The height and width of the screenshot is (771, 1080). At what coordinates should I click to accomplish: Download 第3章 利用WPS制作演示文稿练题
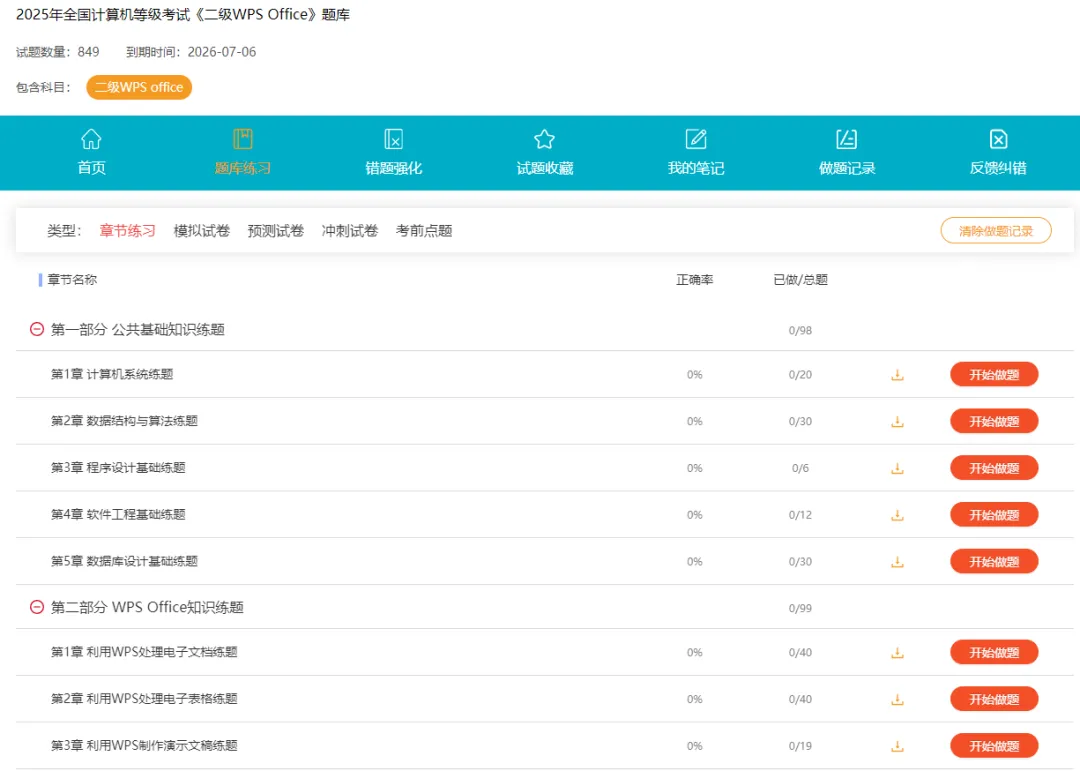pos(897,746)
